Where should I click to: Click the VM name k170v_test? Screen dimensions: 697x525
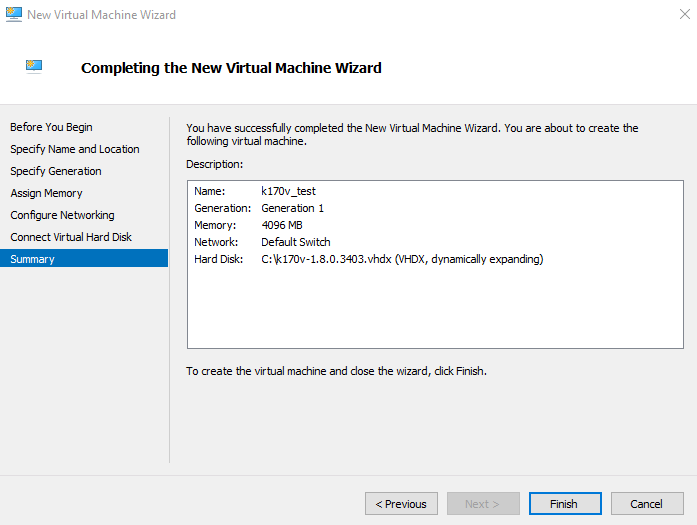(288, 191)
